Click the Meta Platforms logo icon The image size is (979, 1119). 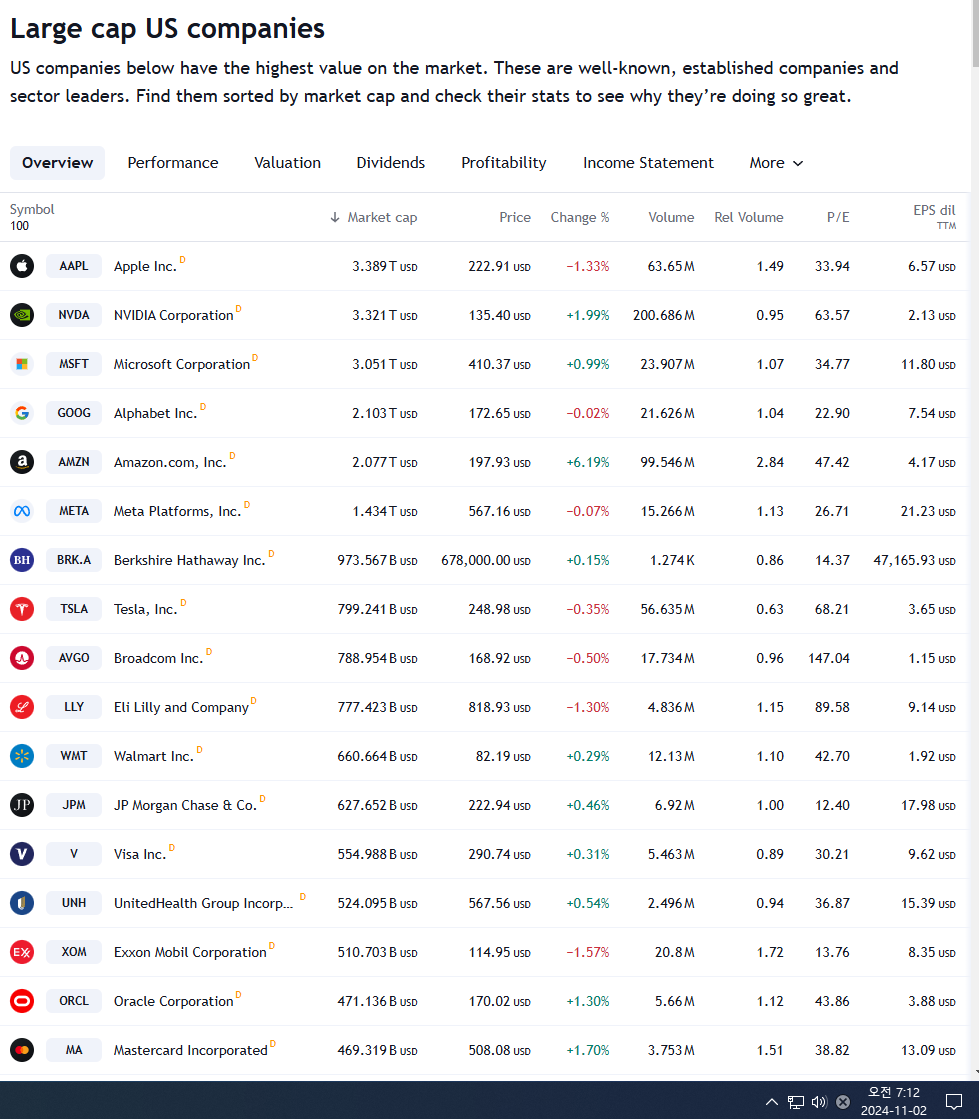coord(22,511)
